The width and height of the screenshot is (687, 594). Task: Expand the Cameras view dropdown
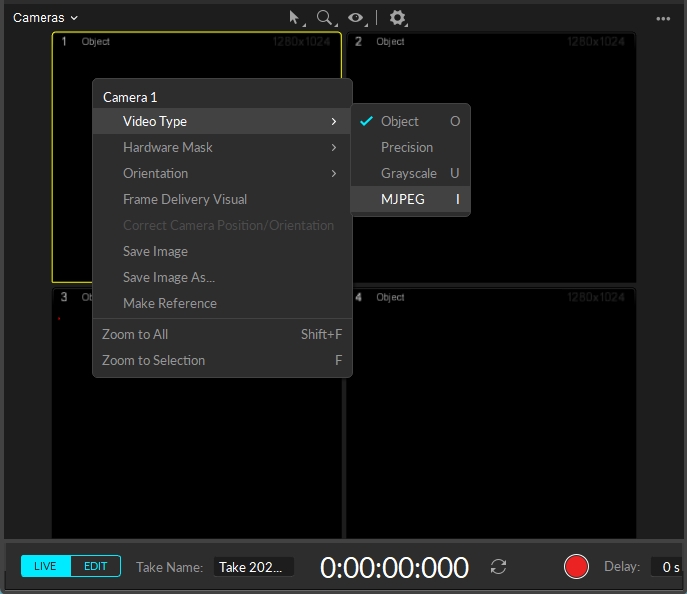(x=45, y=18)
